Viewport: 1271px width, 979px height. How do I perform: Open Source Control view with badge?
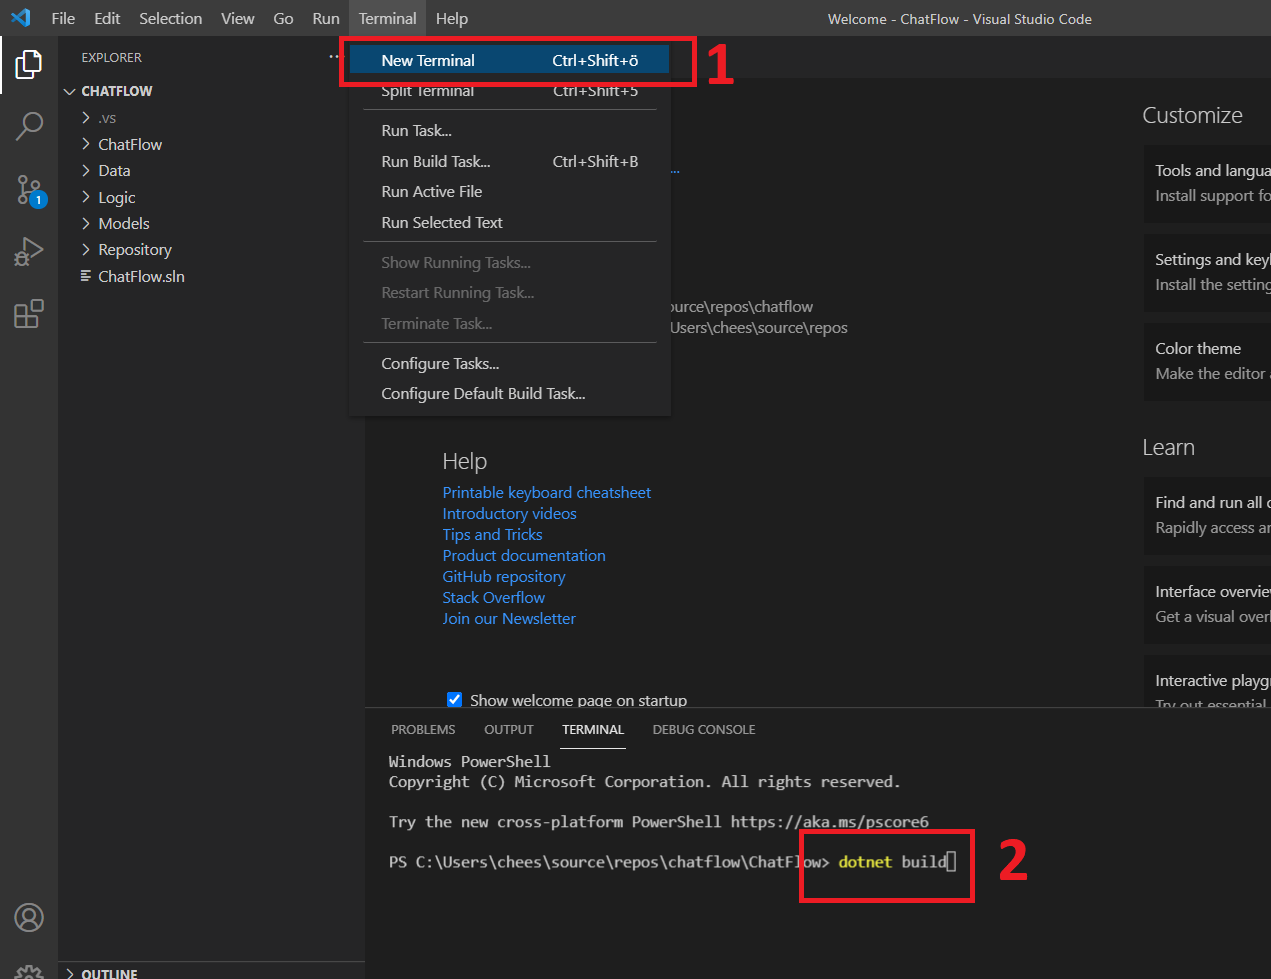point(29,189)
